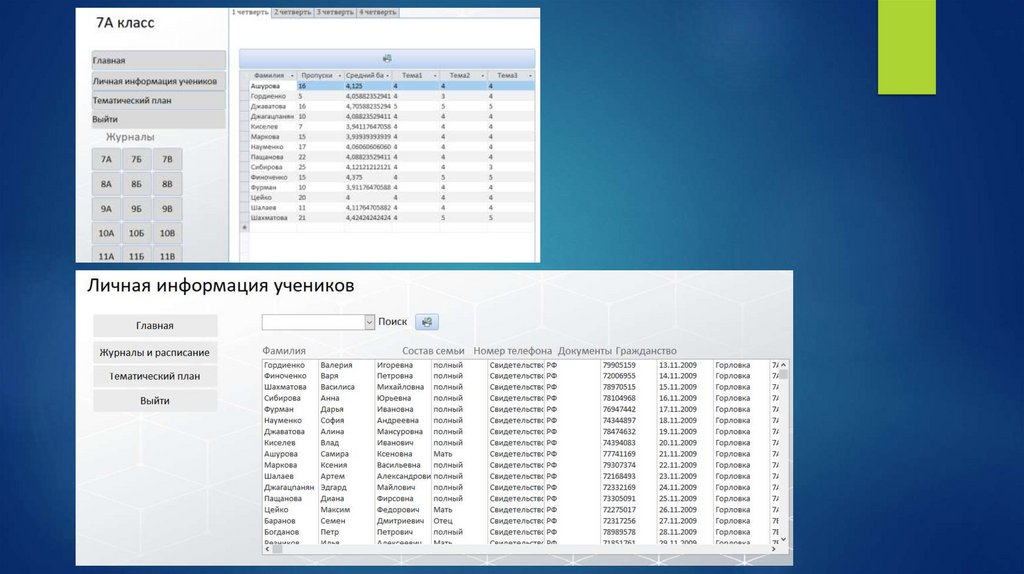Image resolution: width=1024 pixels, height=574 pixels.
Task: Select Богданов in the personal information list
Action: pos(281,532)
